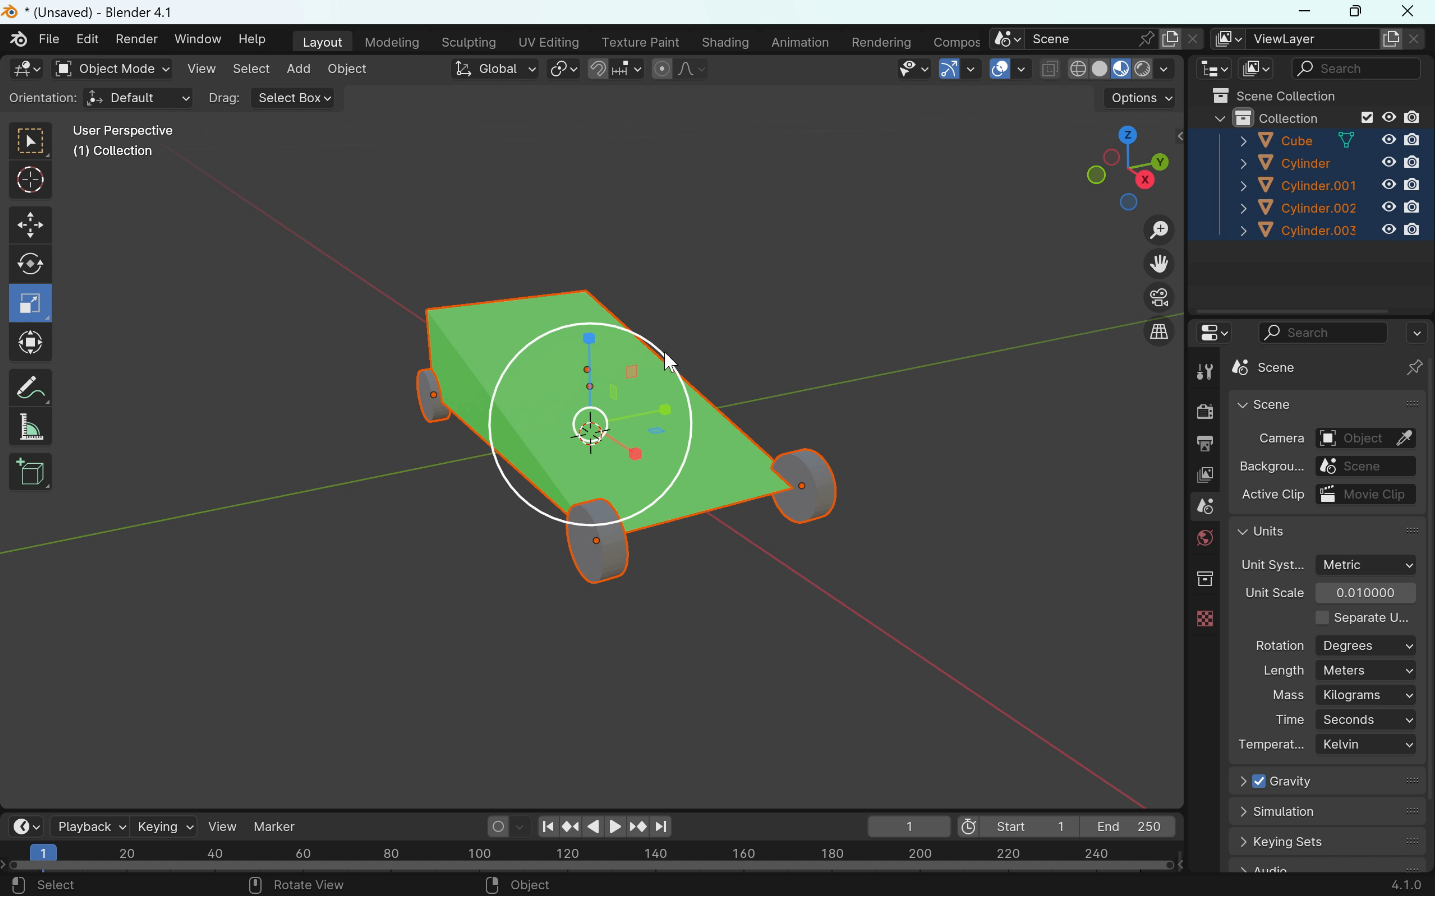Viewport: 1436px width, 897px height.
Task: Open Global transform orientation dropdown
Action: point(495,69)
